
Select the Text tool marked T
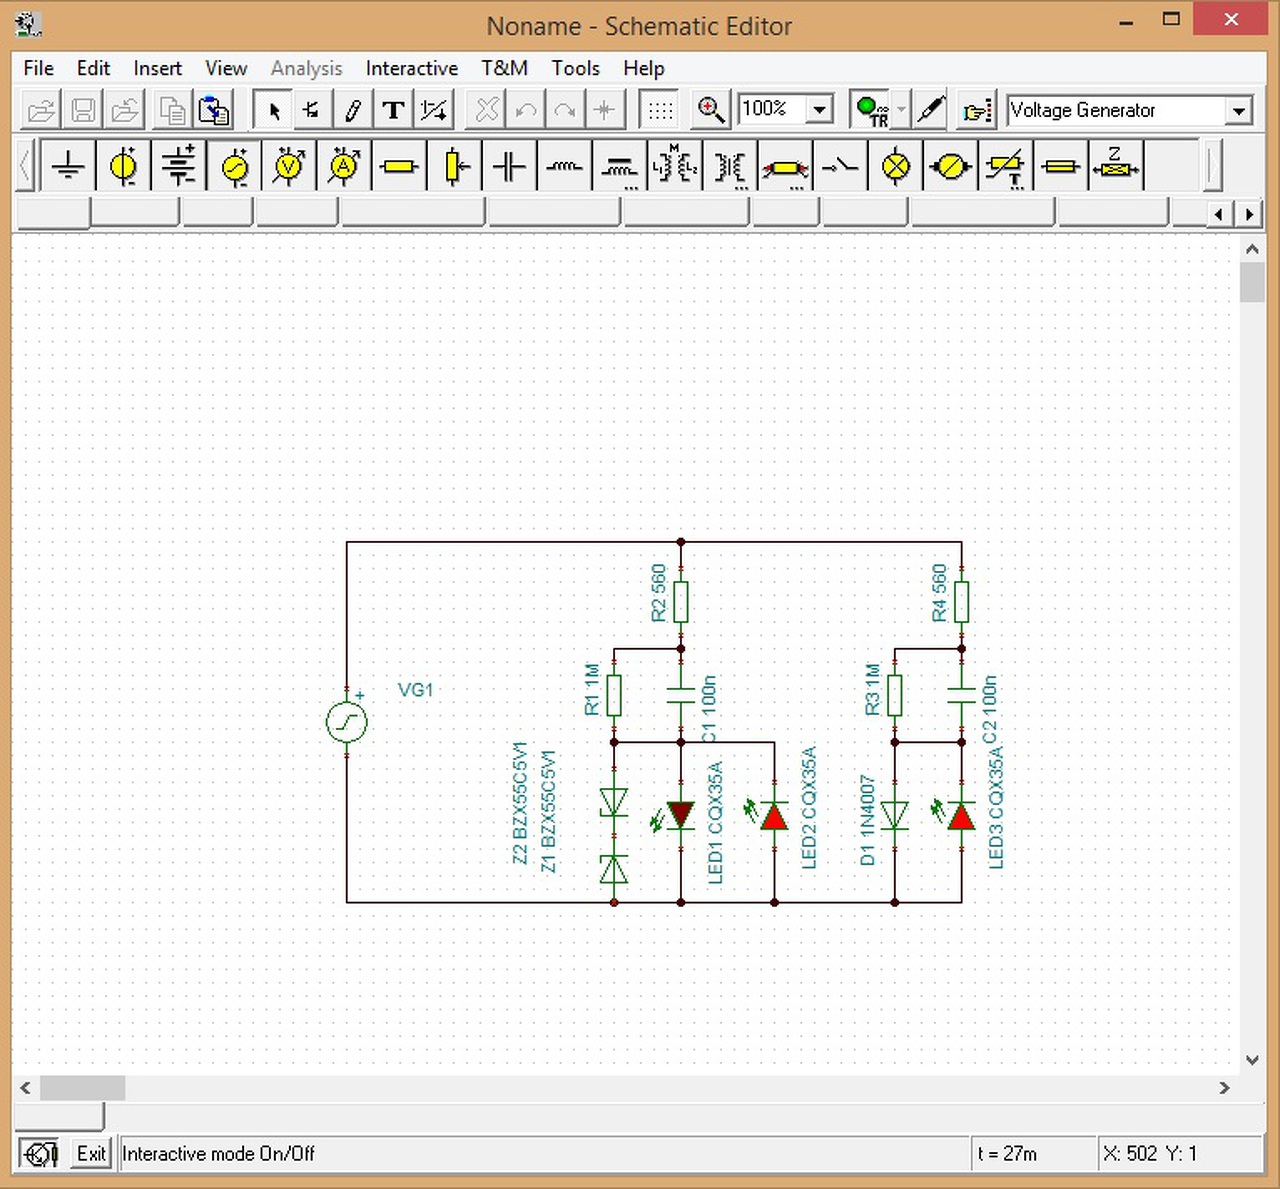click(393, 110)
